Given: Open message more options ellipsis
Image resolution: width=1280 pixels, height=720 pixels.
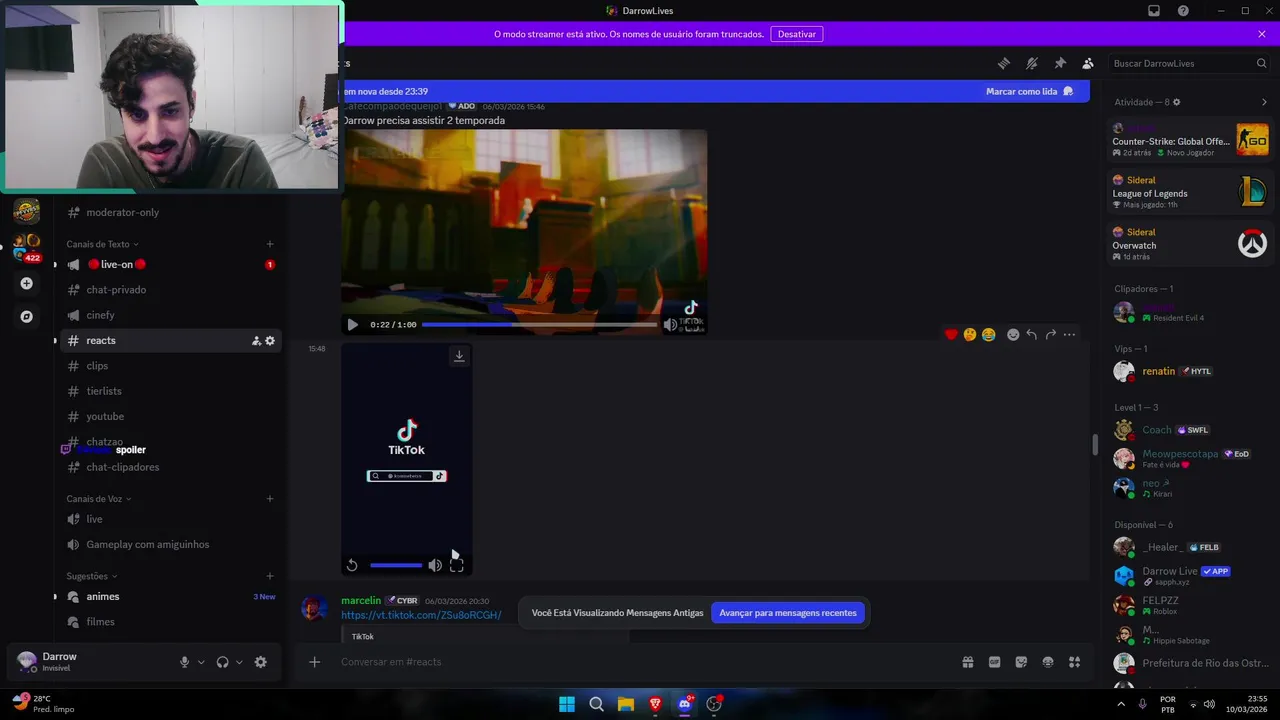Looking at the screenshot, I should 1069,335.
